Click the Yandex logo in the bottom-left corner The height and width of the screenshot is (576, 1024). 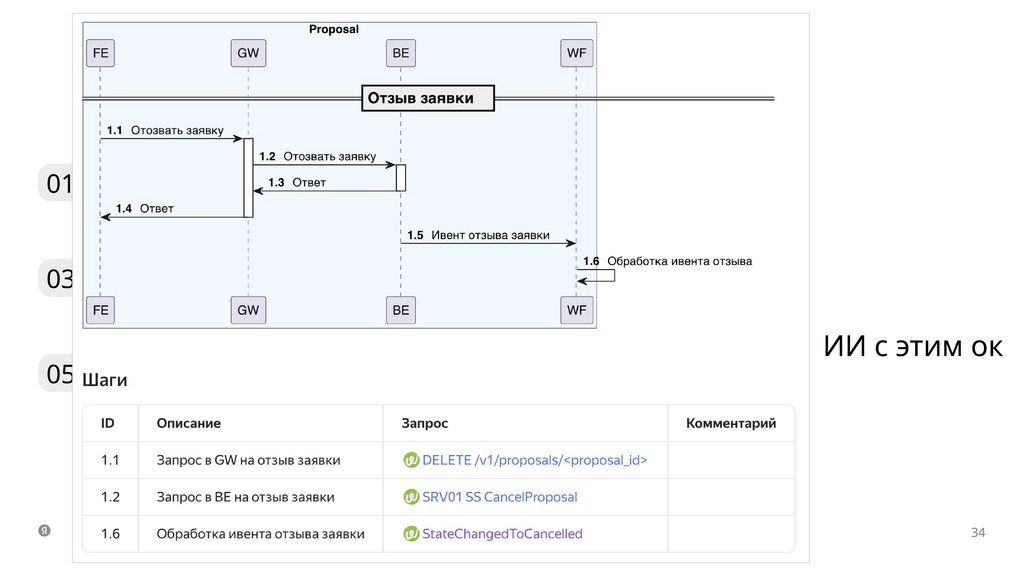45,531
